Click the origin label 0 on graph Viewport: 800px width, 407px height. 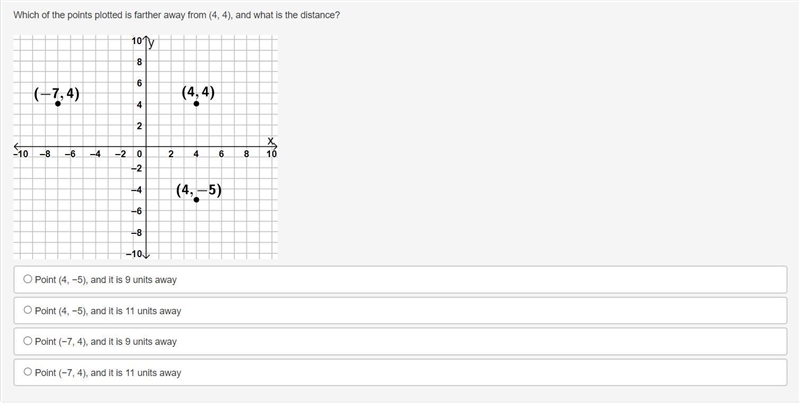pyautogui.click(x=140, y=154)
